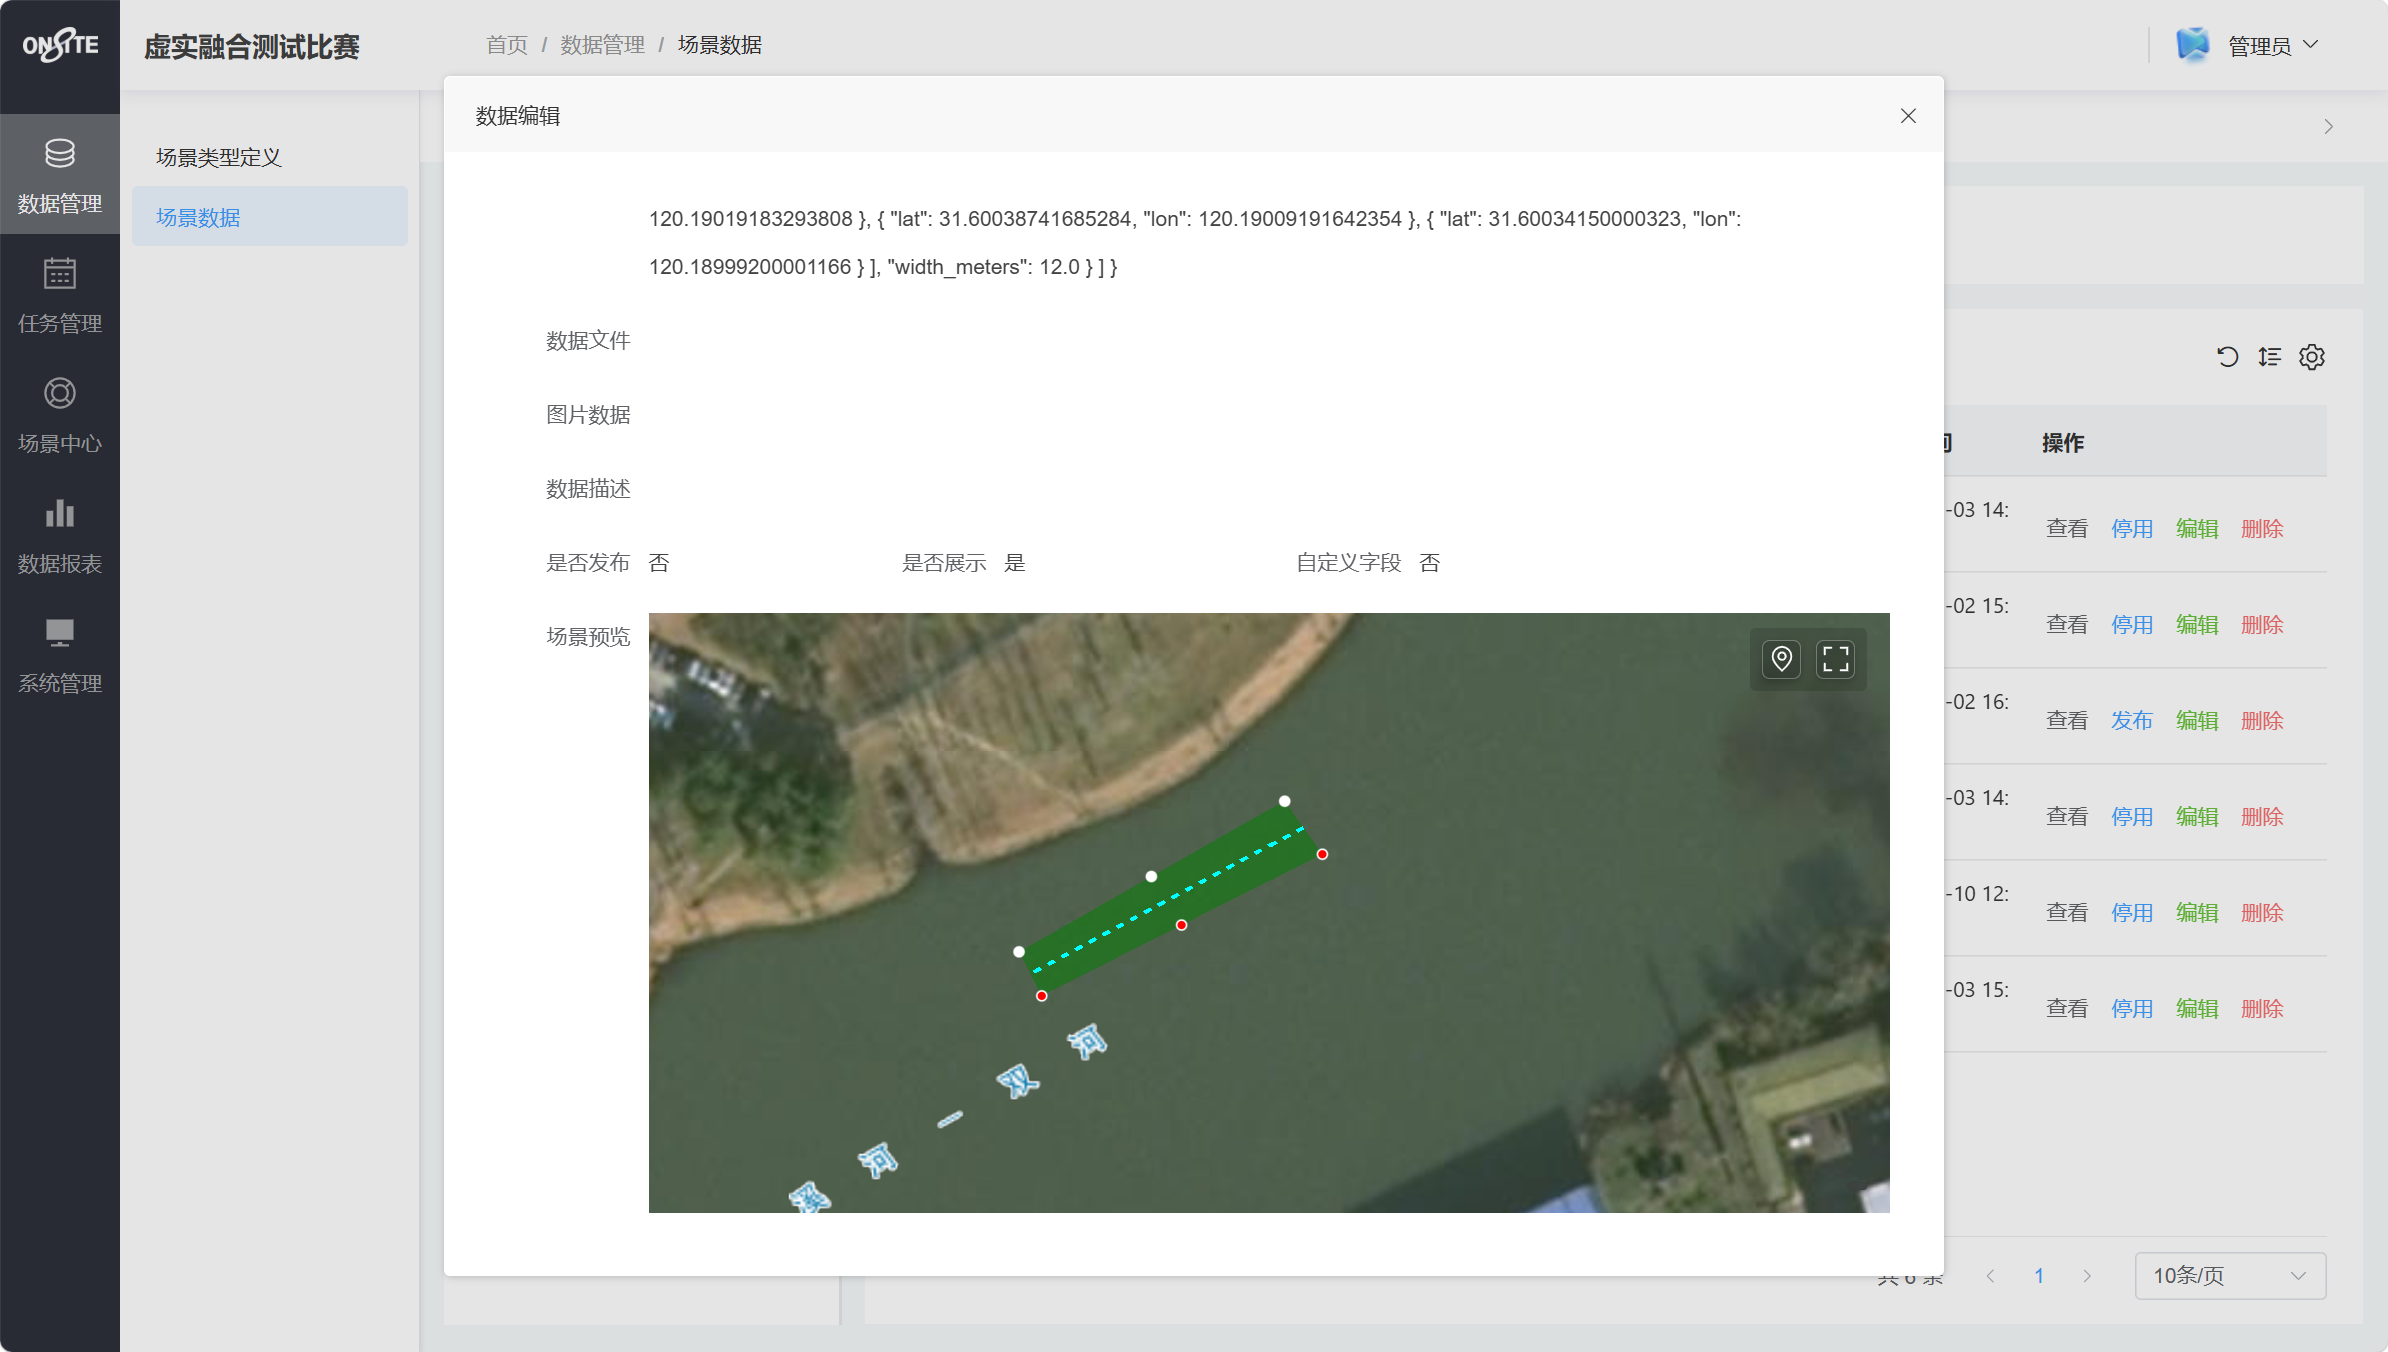The height and width of the screenshot is (1352, 2388).
Task: Click 停用 in the -03 15: row
Action: click(2132, 1009)
